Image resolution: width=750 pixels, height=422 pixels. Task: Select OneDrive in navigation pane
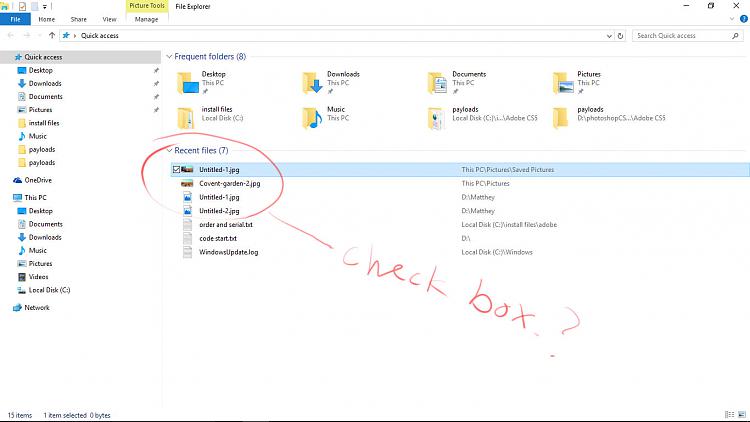pyautogui.click(x=38, y=180)
